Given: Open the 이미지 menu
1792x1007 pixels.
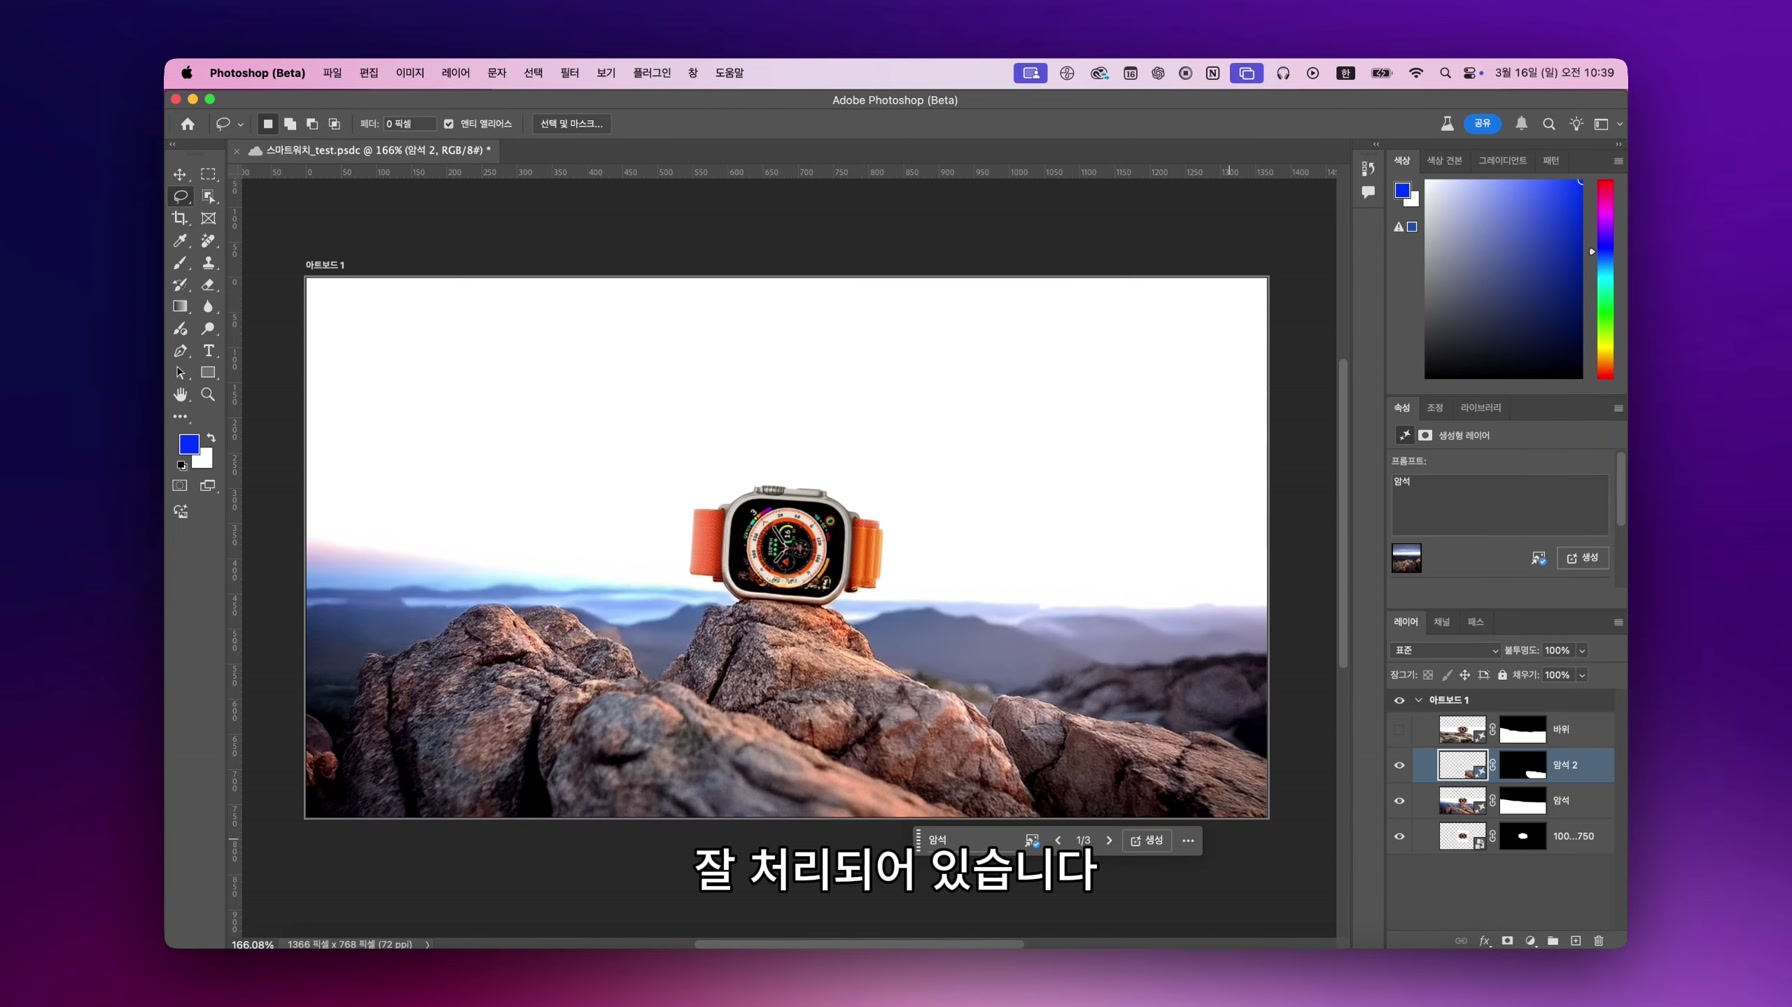Looking at the screenshot, I should point(410,73).
